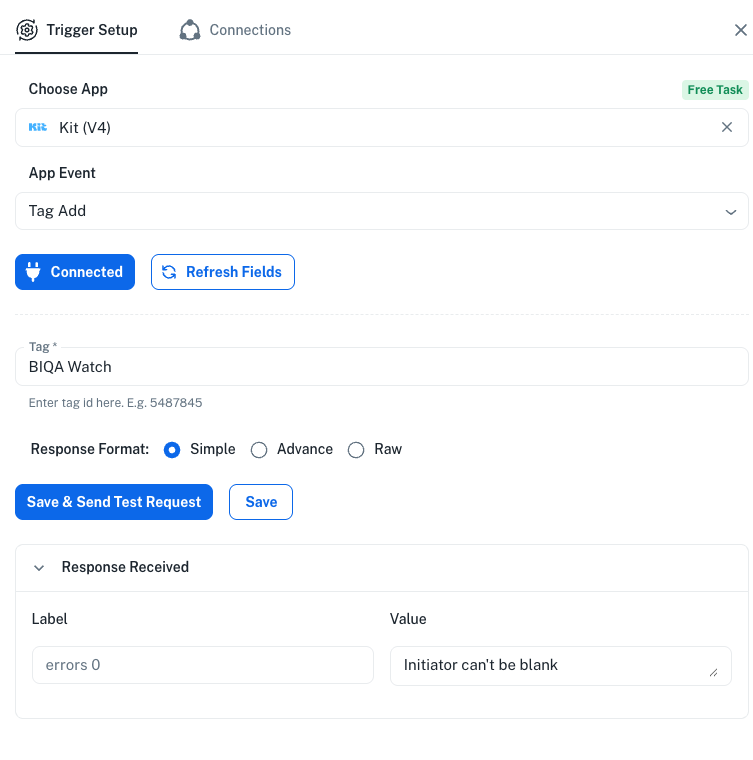Click the Connections nodes icon
Screen dimensions: 753x760
coord(190,30)
